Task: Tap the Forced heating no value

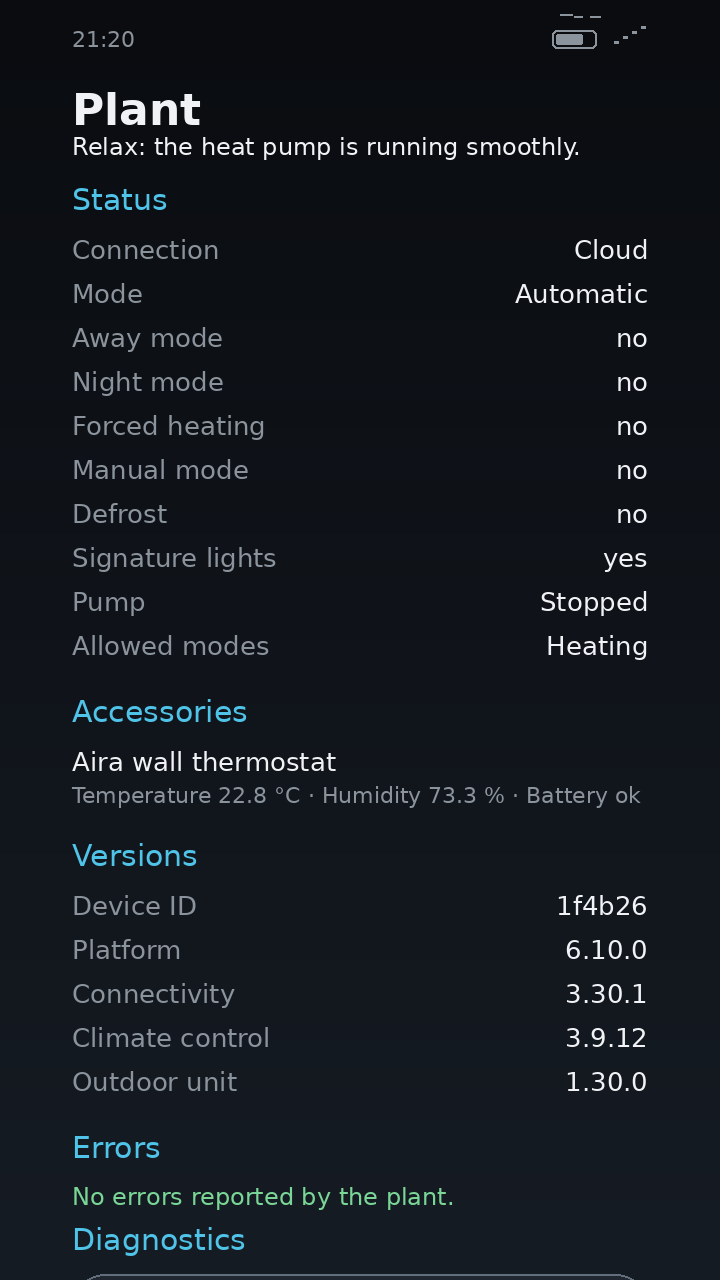Action: coord(632,427)
